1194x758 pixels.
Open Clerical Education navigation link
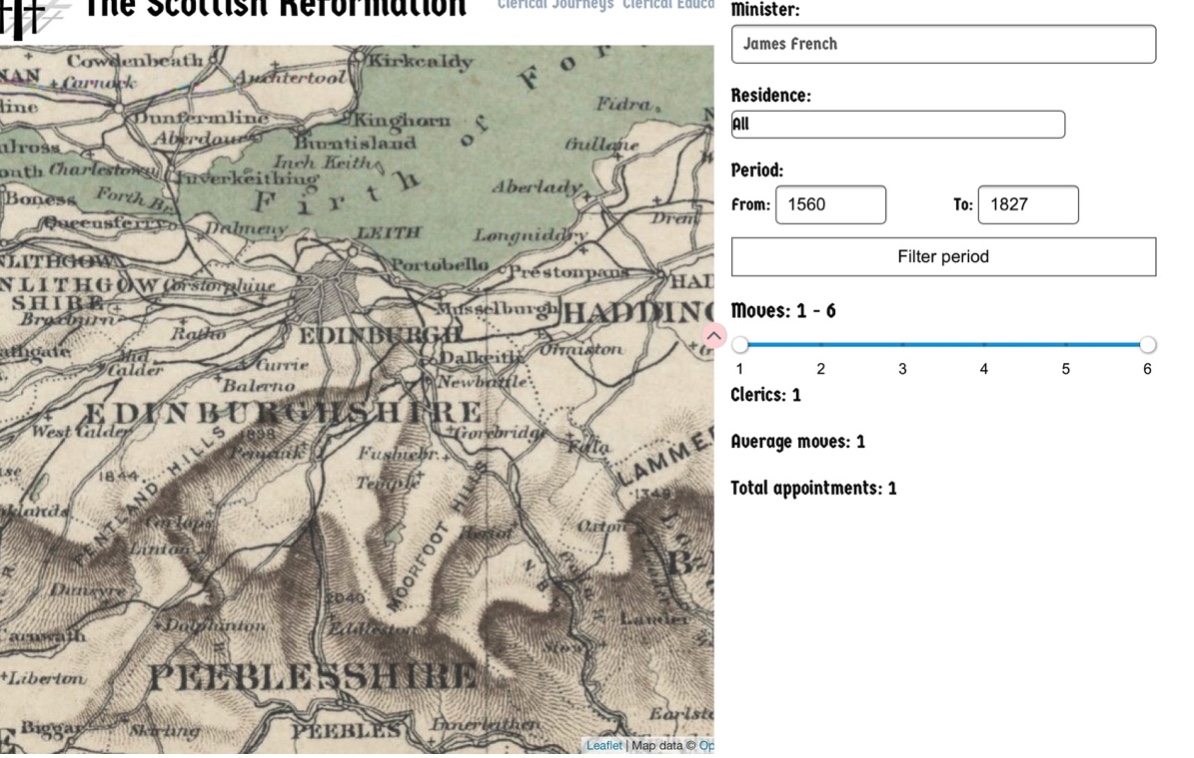669,5
